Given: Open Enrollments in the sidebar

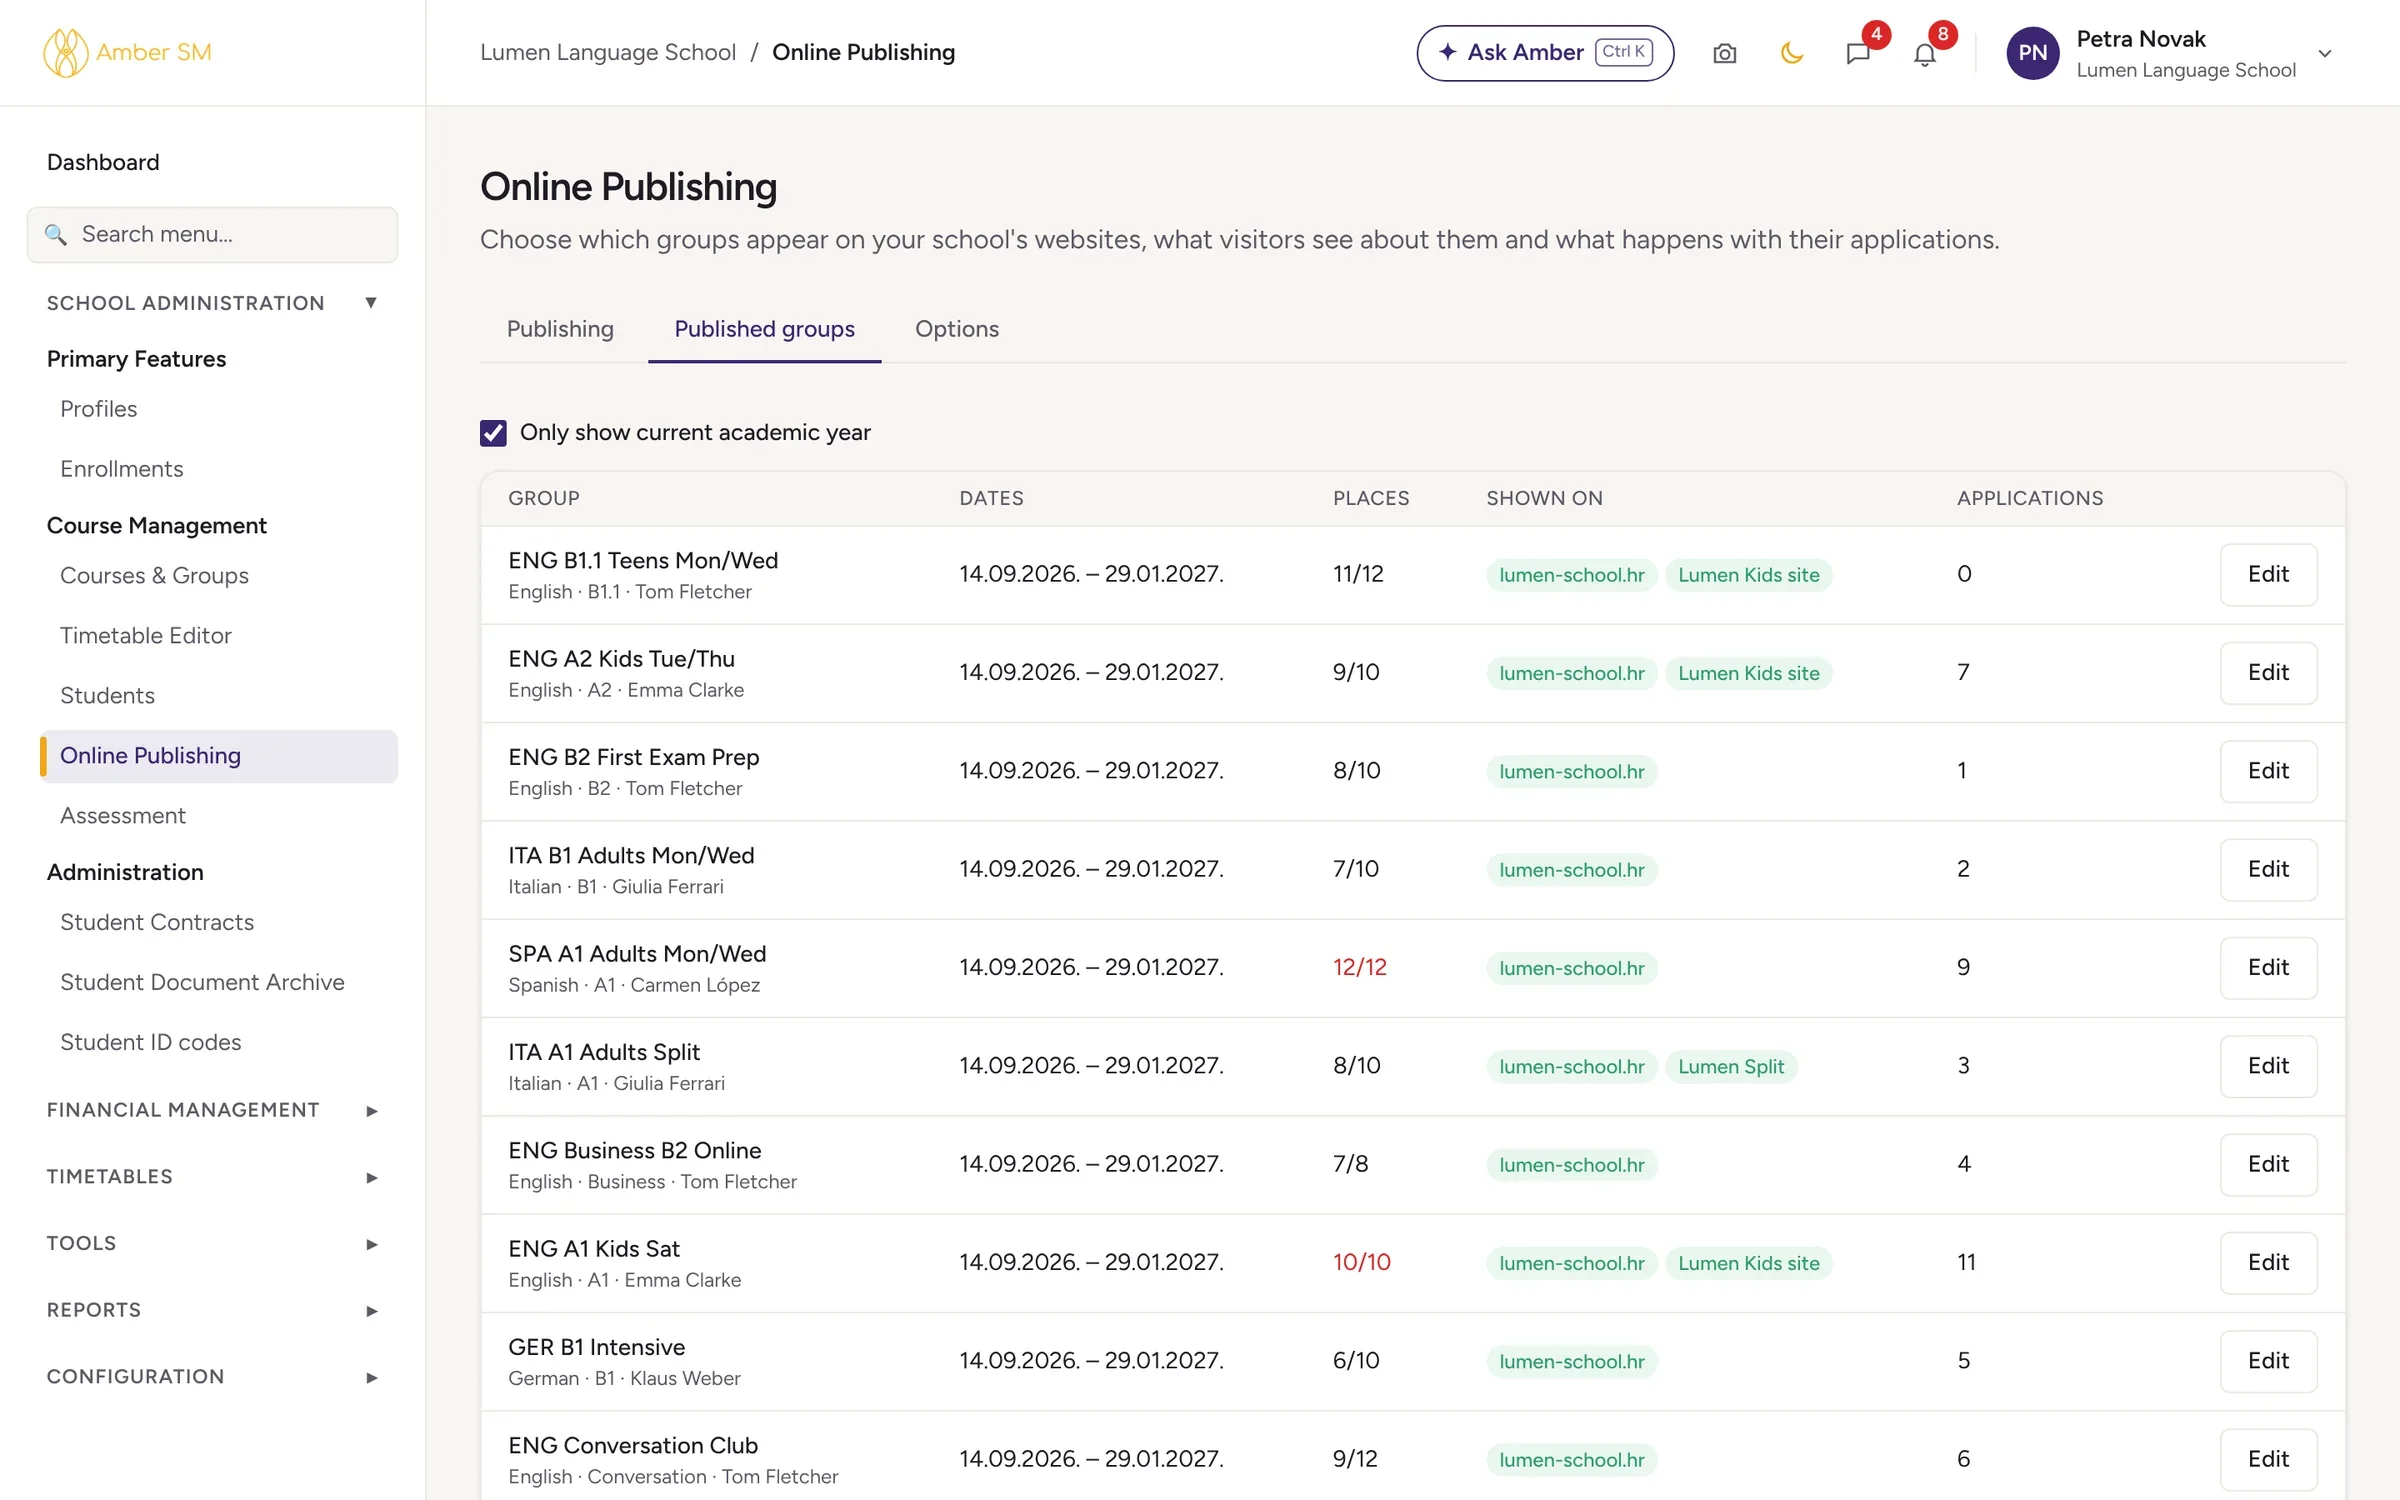Looking at the screenshot, I should coord(121,469).
